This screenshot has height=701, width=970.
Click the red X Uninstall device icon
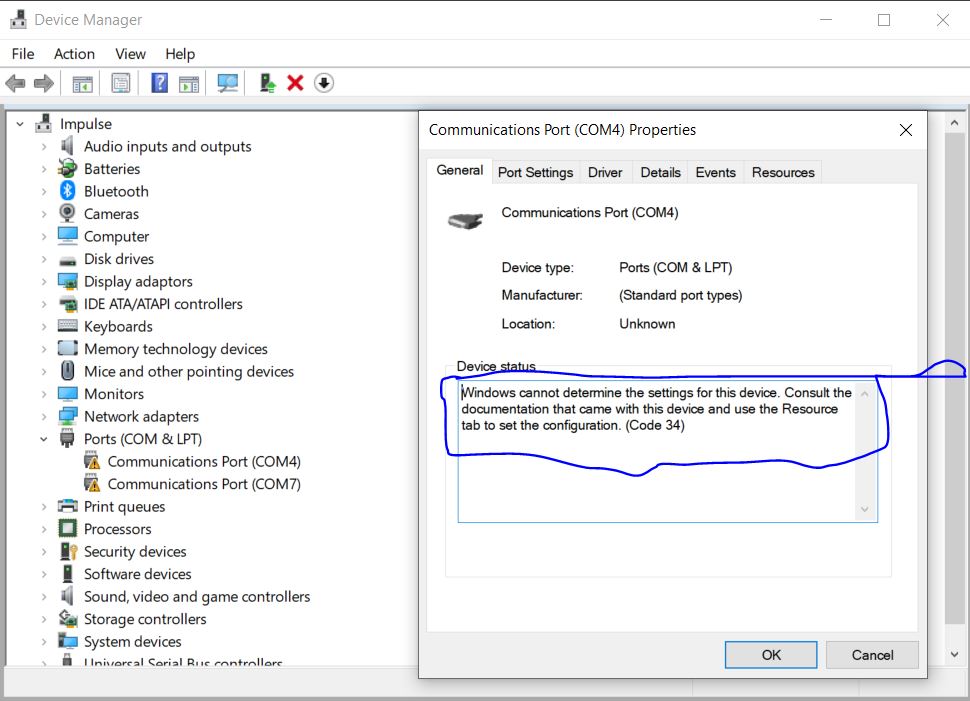(x=295, y=83)
